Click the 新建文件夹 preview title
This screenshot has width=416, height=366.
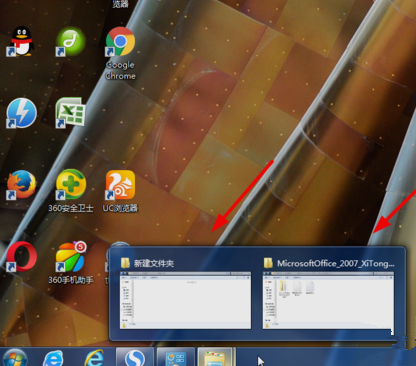154,263
